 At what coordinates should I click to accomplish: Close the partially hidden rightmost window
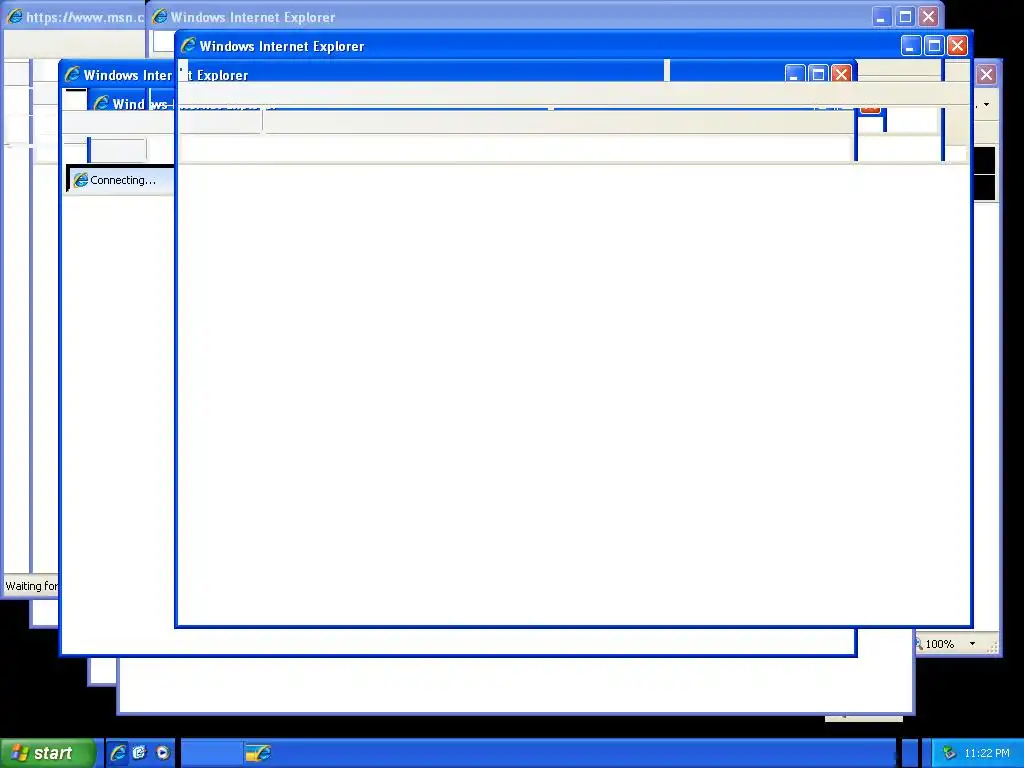[986, 74]
